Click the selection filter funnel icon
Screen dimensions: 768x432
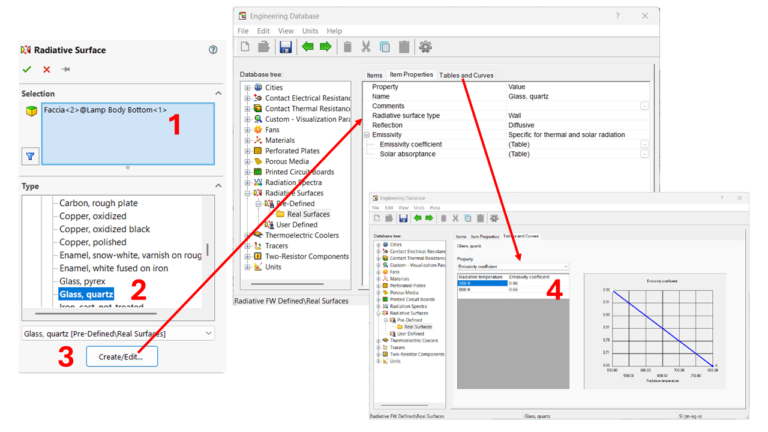(x=30, y=156)
